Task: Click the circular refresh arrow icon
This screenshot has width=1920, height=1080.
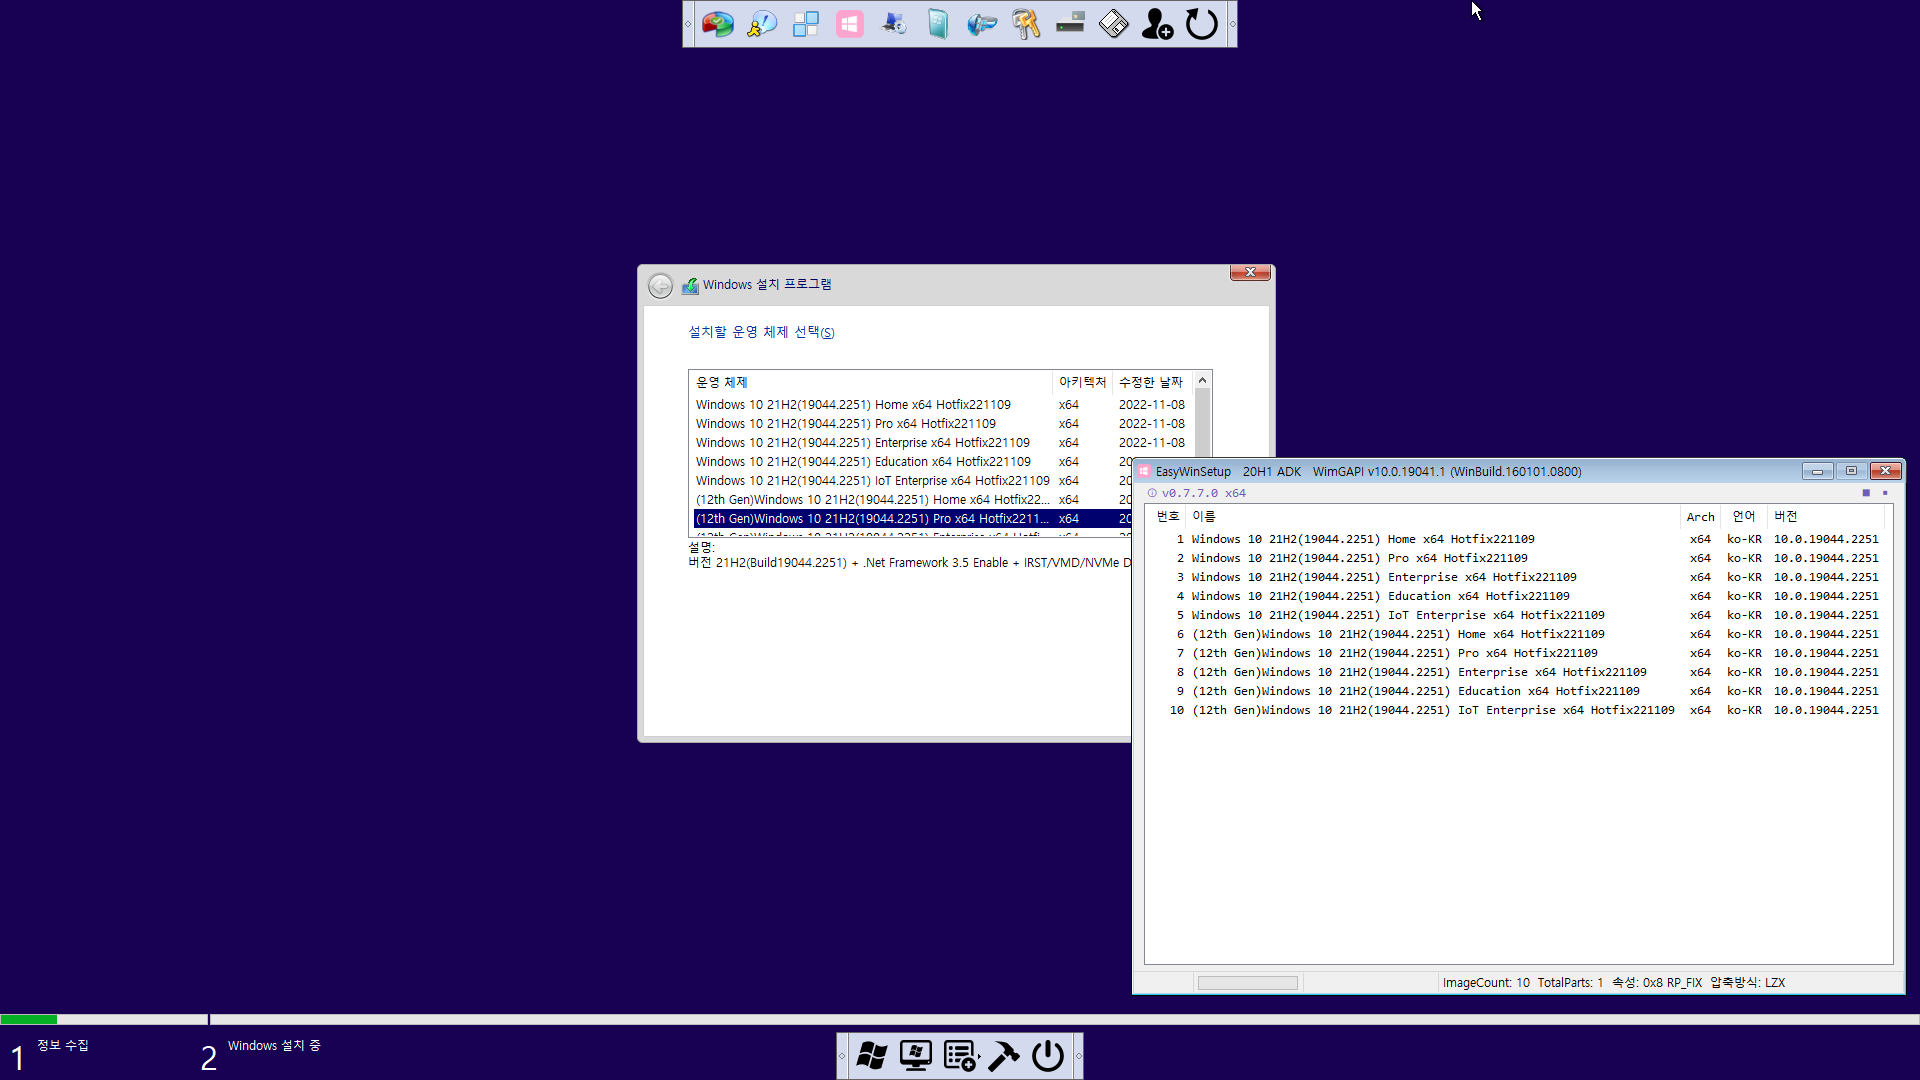Action: tap(1202, 24)
